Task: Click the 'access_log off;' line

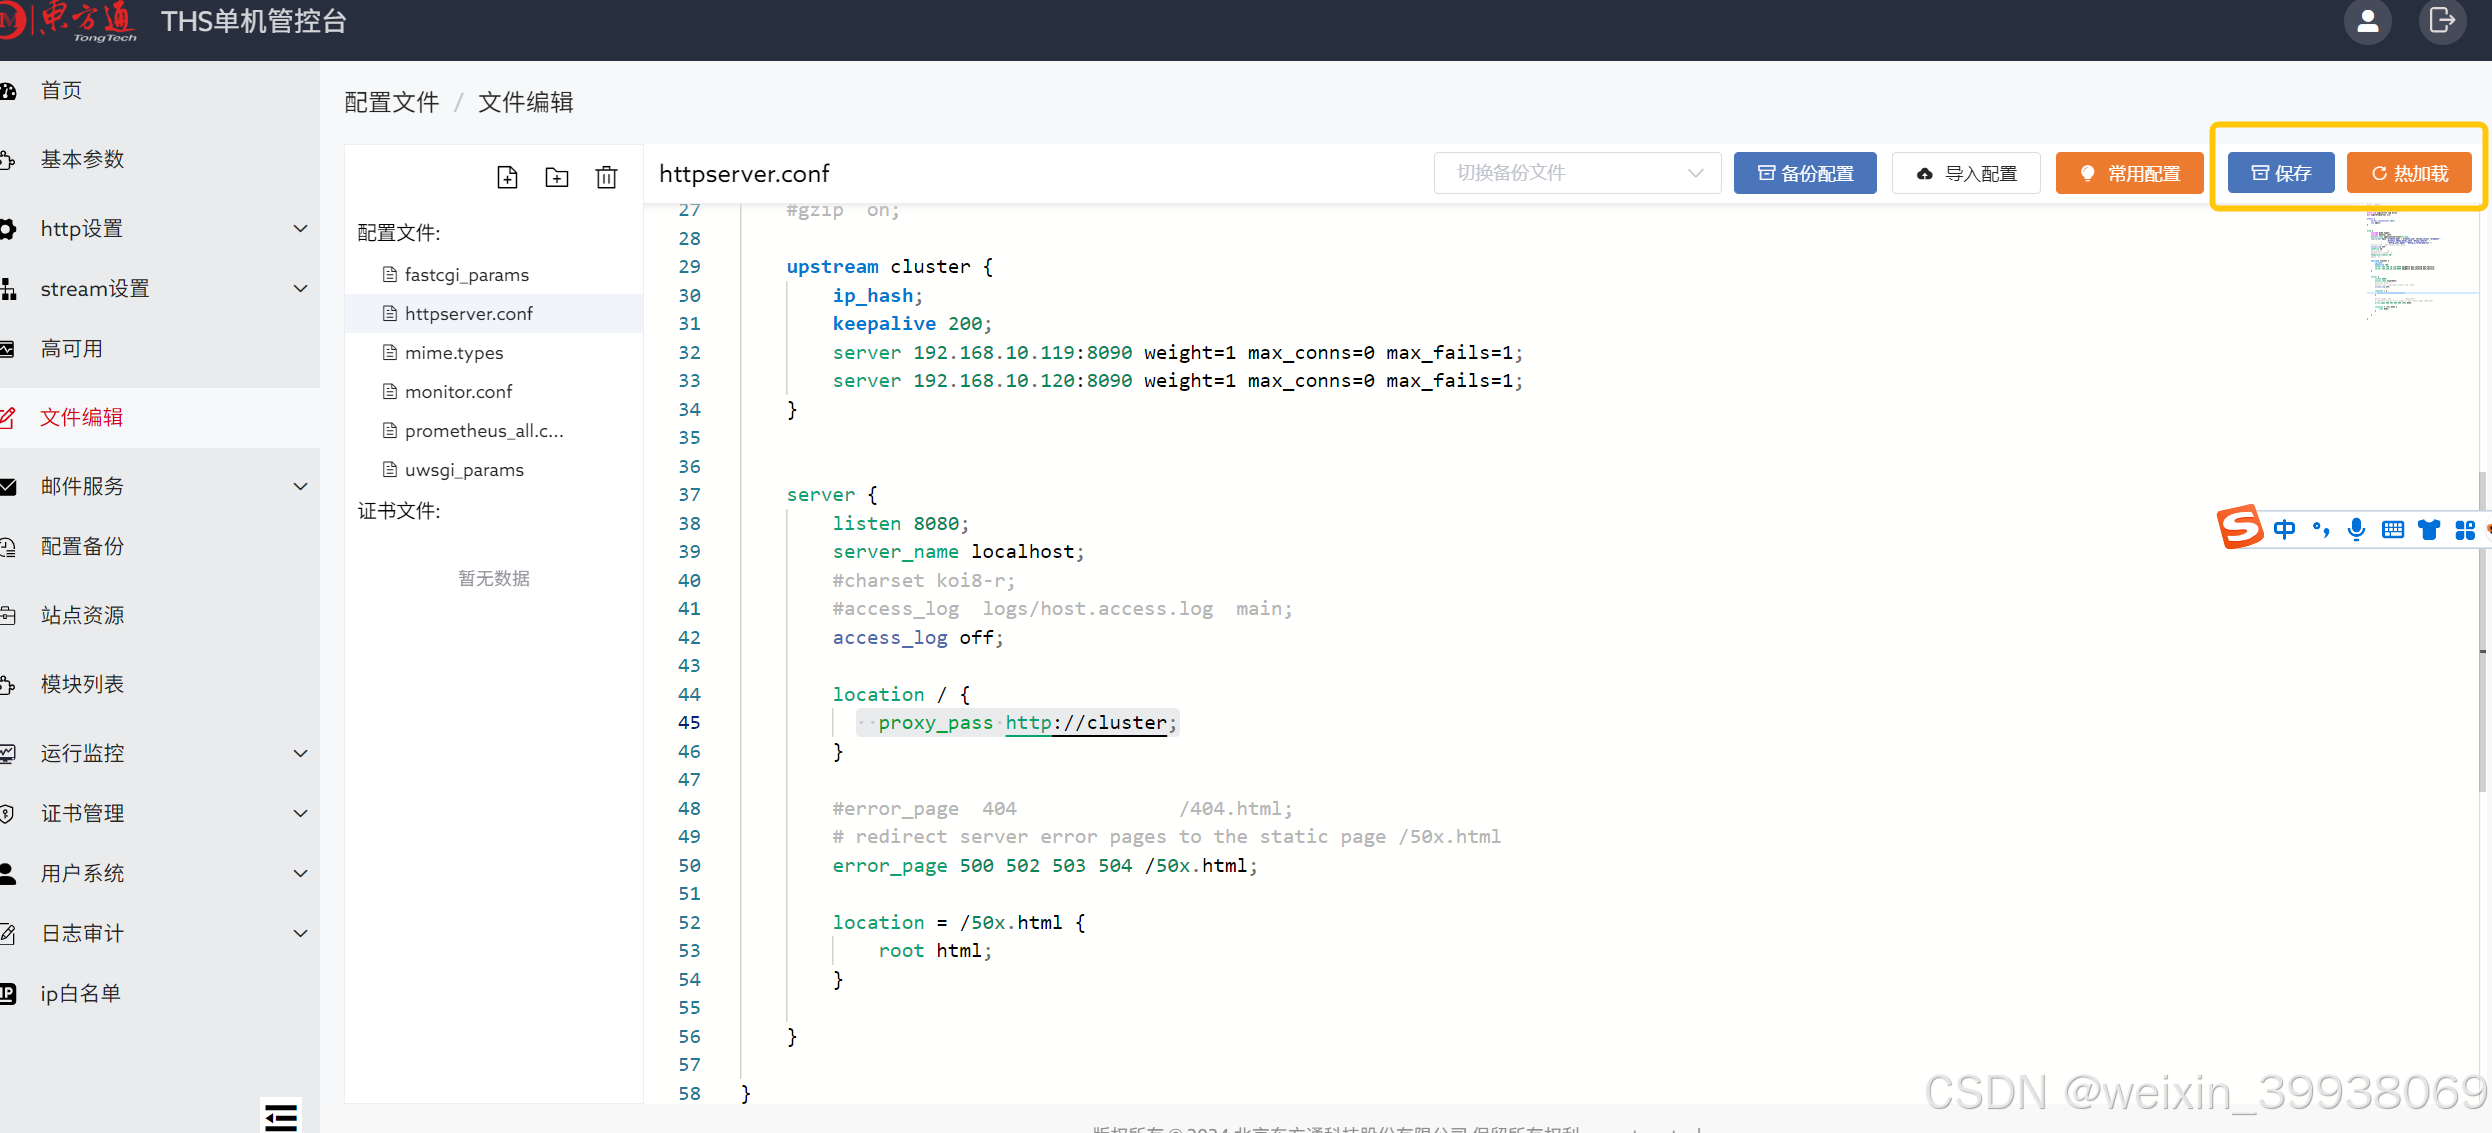Action: coord(918,638)
